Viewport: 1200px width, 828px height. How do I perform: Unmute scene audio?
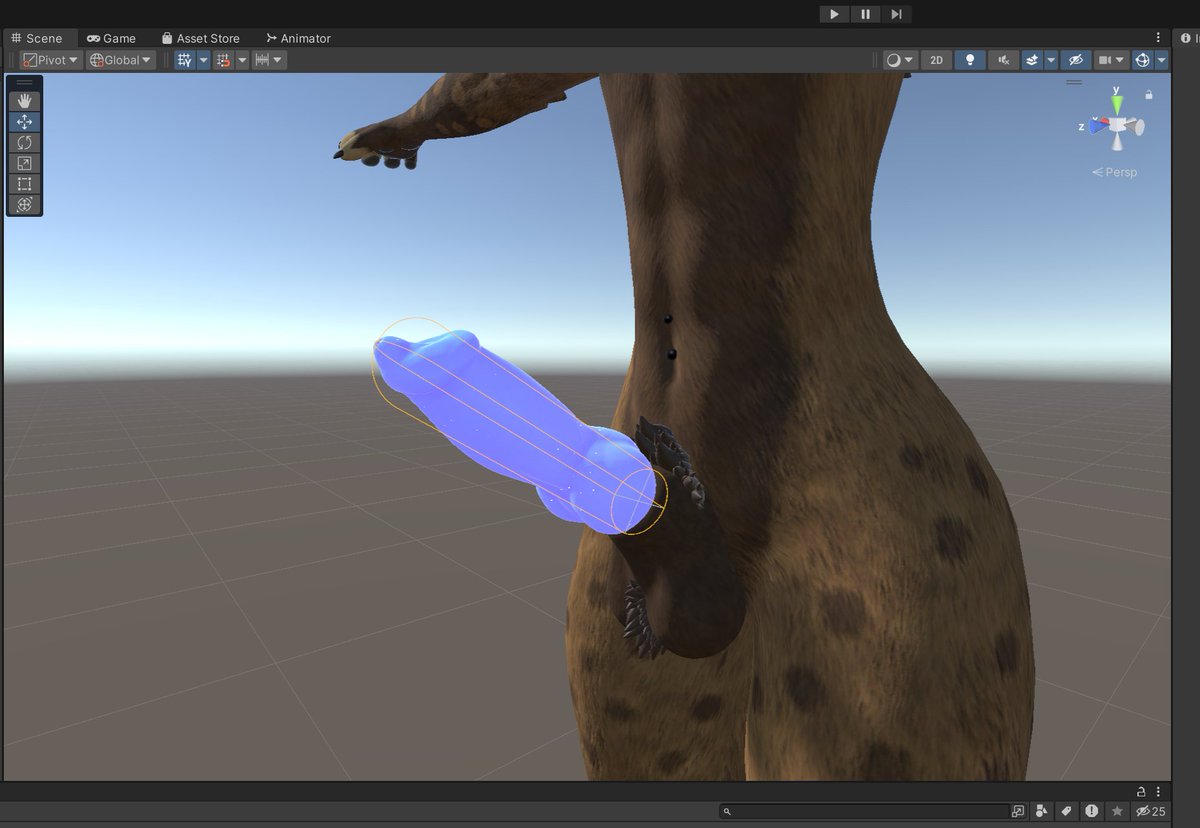pyautogui.click(x=1002, y=60)
